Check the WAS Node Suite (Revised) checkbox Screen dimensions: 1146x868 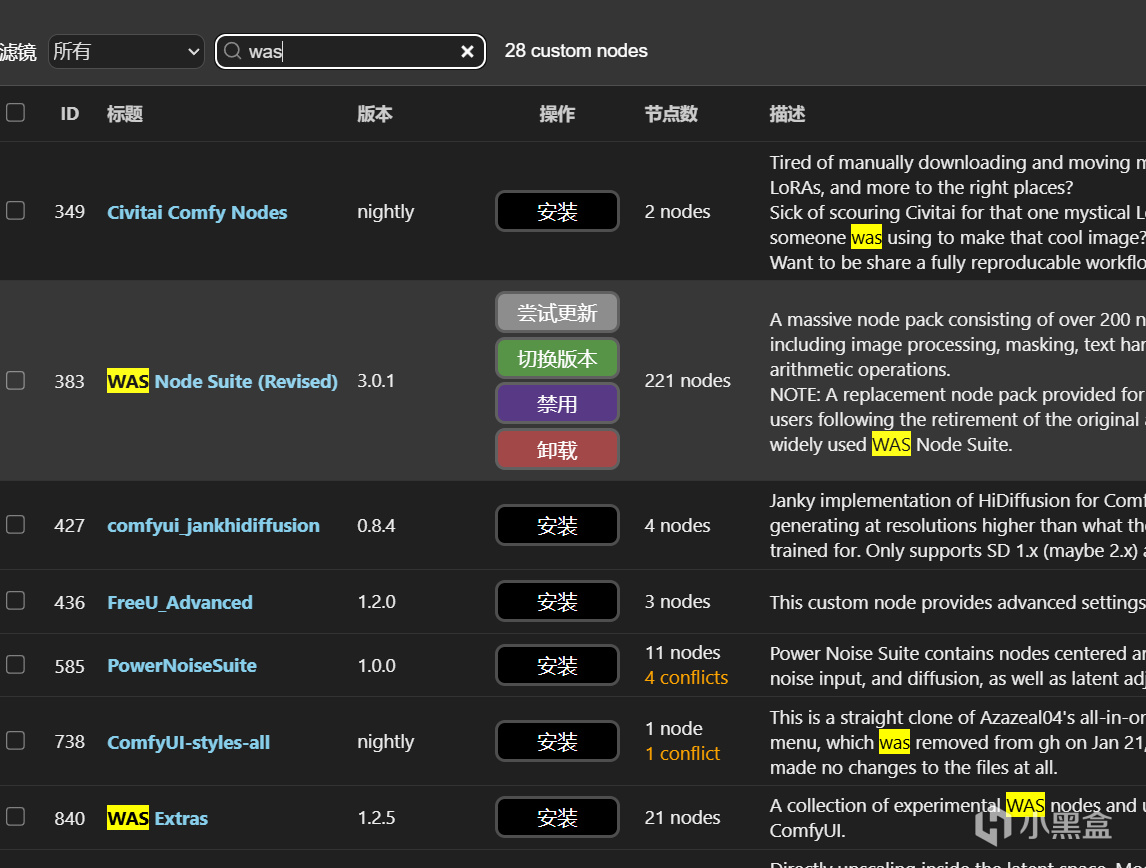click(x=15, y=381)
